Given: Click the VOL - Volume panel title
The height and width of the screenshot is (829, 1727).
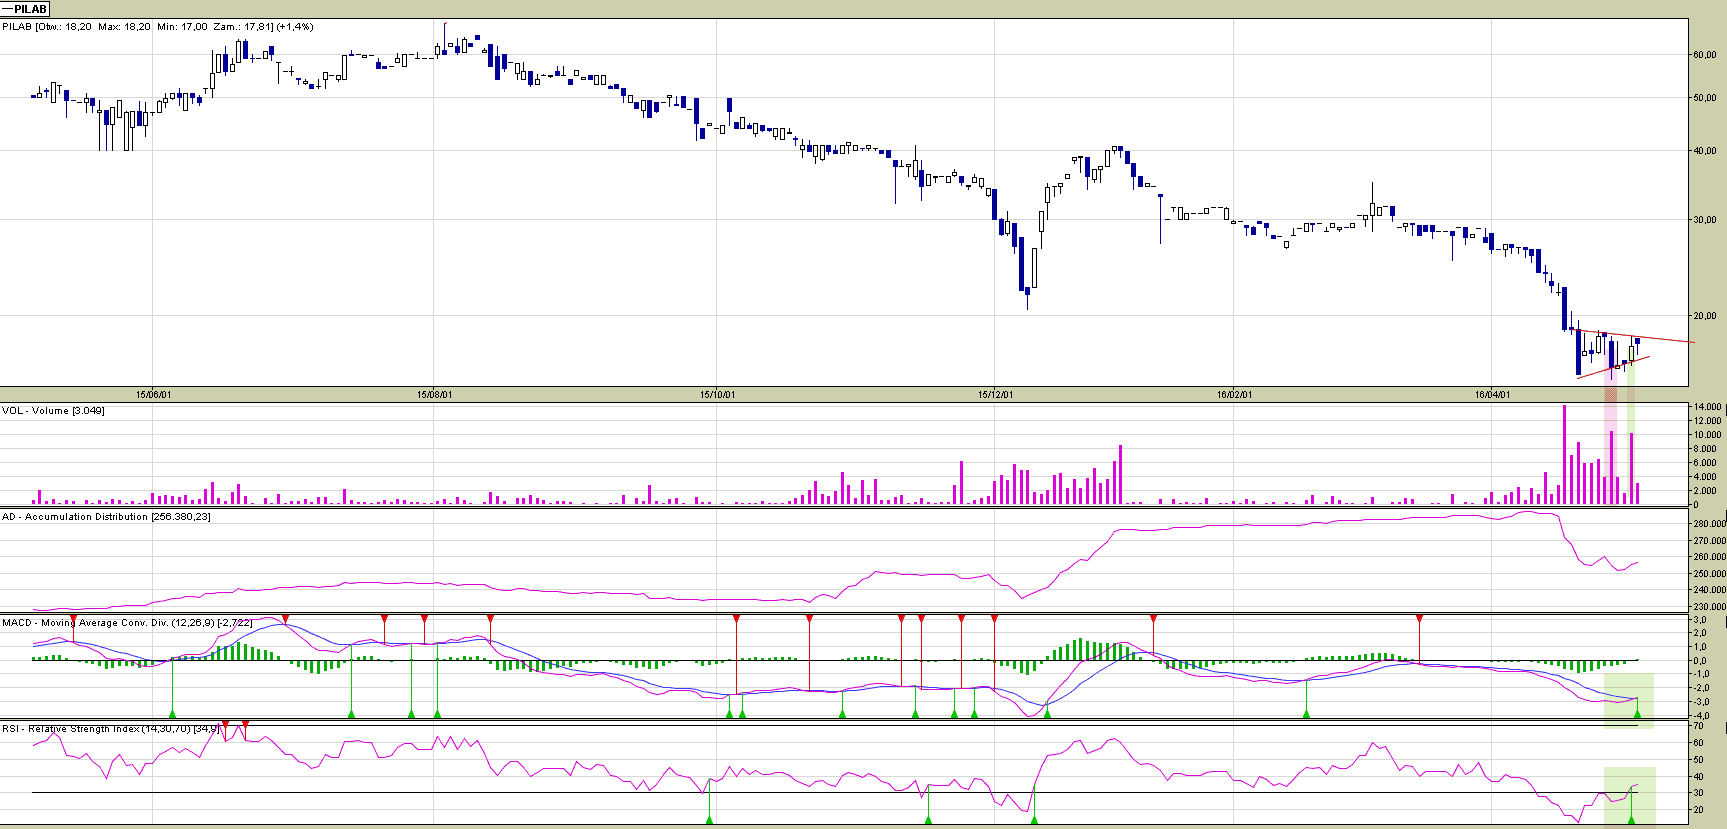Looking at the screenshot, I should [x=53, y=411].
